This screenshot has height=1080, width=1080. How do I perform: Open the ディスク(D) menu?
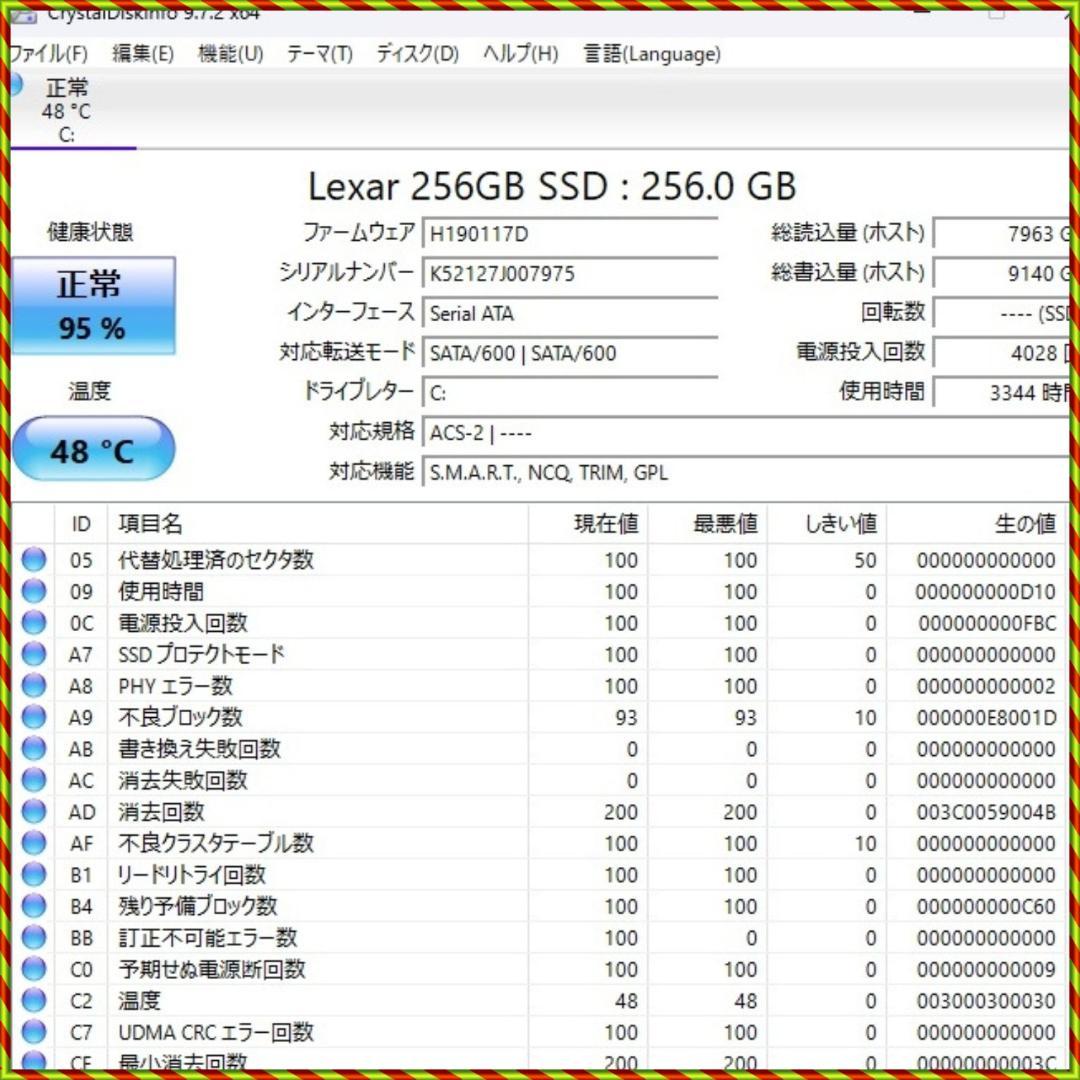pos(417,54)
